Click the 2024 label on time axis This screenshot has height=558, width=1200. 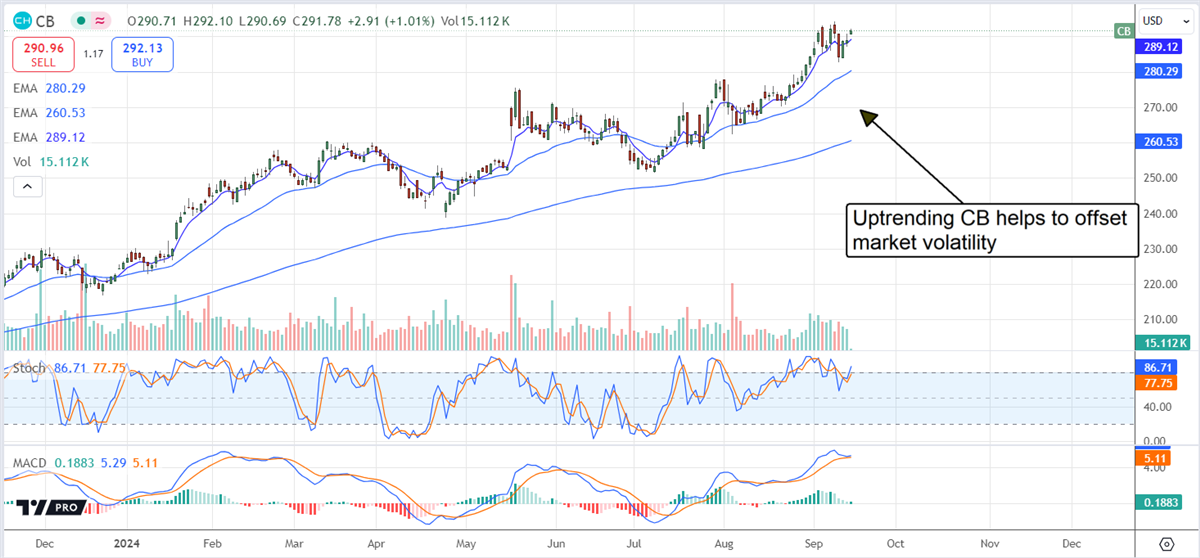[125, 543]
